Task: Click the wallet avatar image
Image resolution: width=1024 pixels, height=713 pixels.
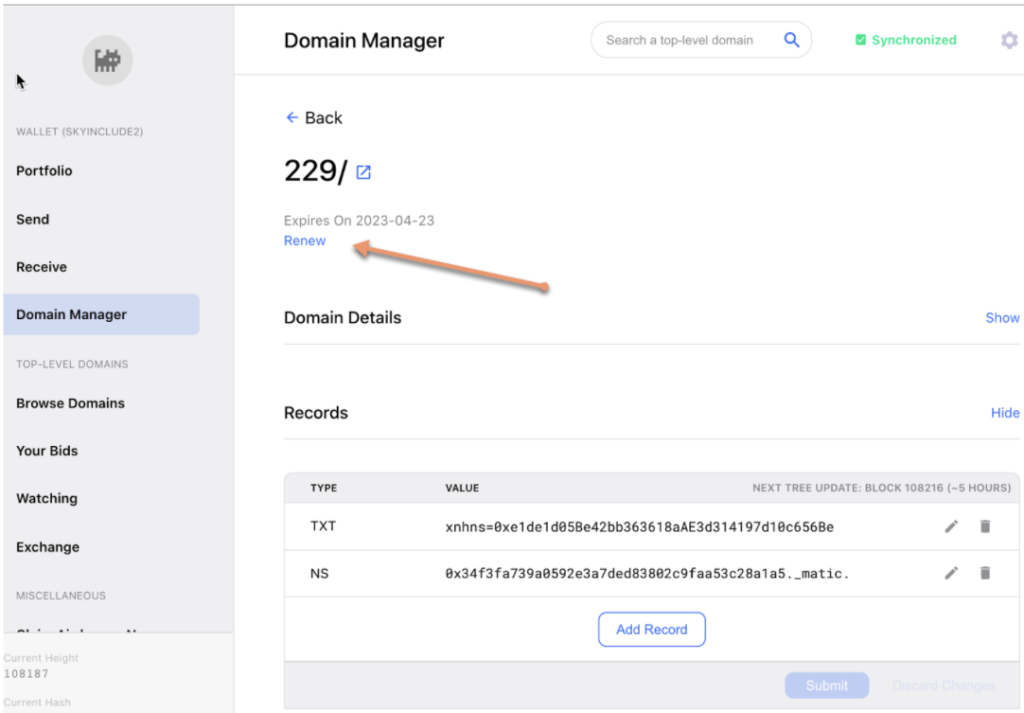Action: coord(107,60)
